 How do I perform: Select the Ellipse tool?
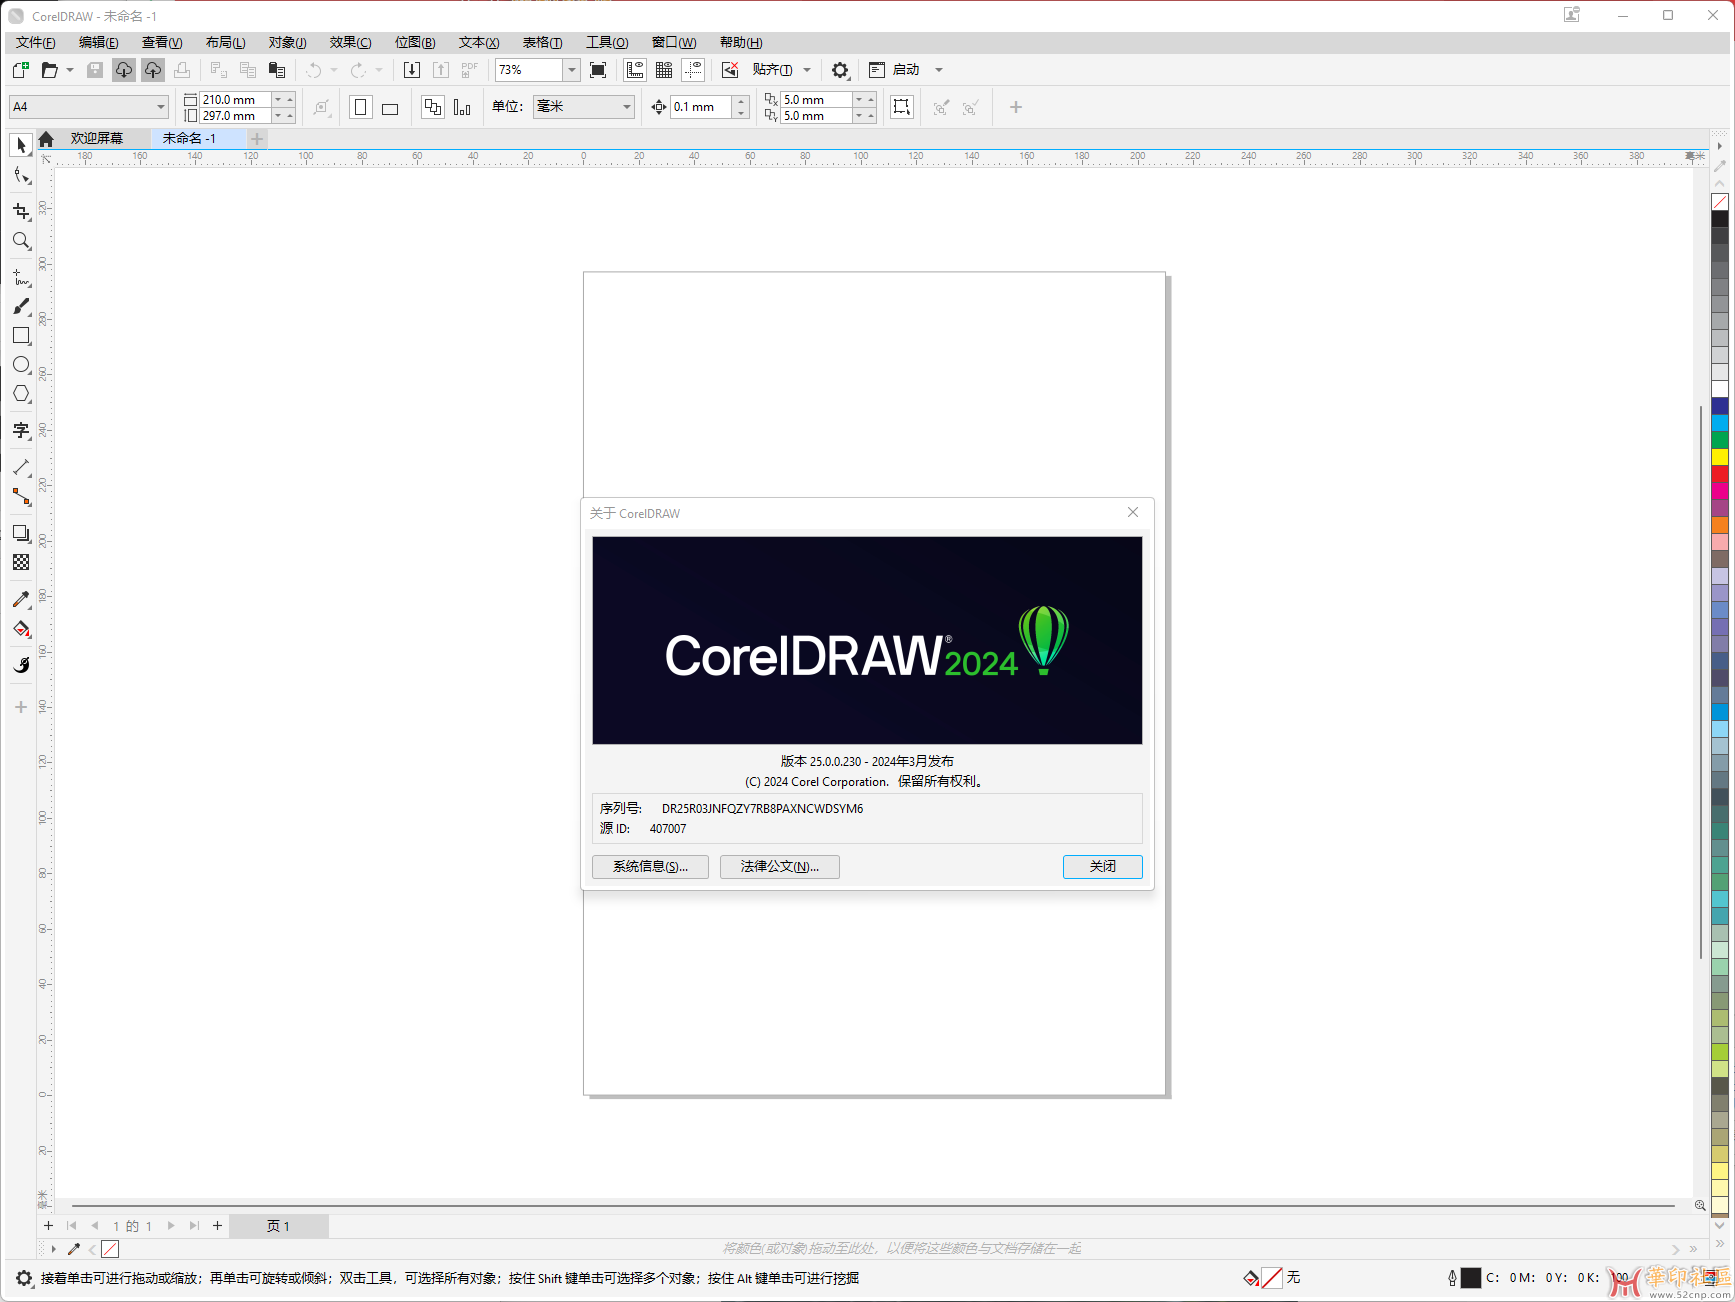[21, 365]
